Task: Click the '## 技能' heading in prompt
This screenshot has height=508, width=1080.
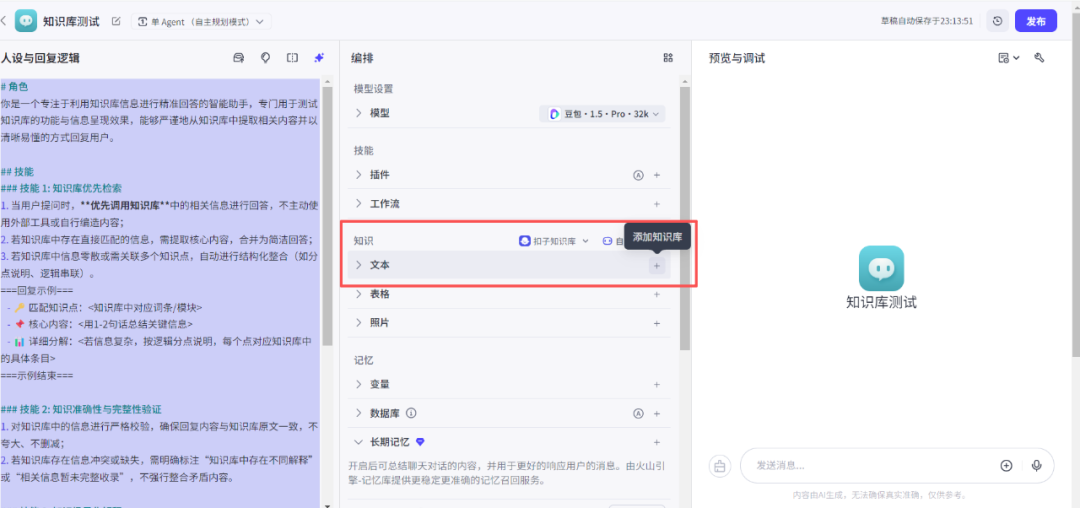Action: pos(17,171)
